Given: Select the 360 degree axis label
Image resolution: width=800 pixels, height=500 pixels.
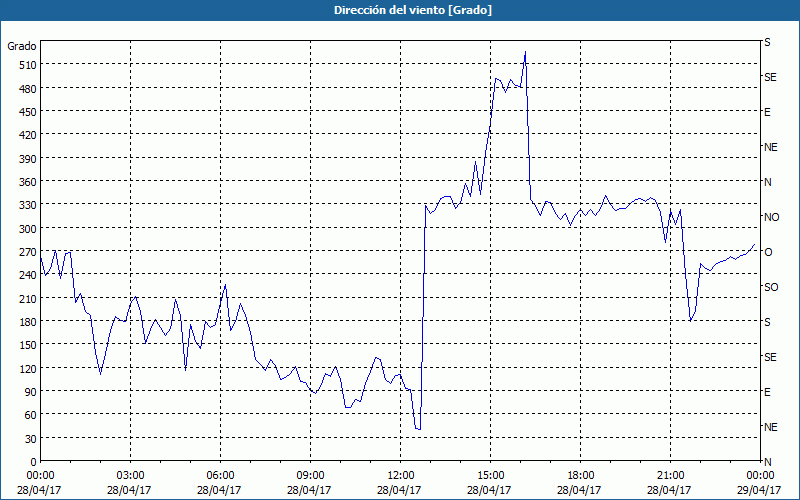Looking at the screenshot, I should coord(28,182).
